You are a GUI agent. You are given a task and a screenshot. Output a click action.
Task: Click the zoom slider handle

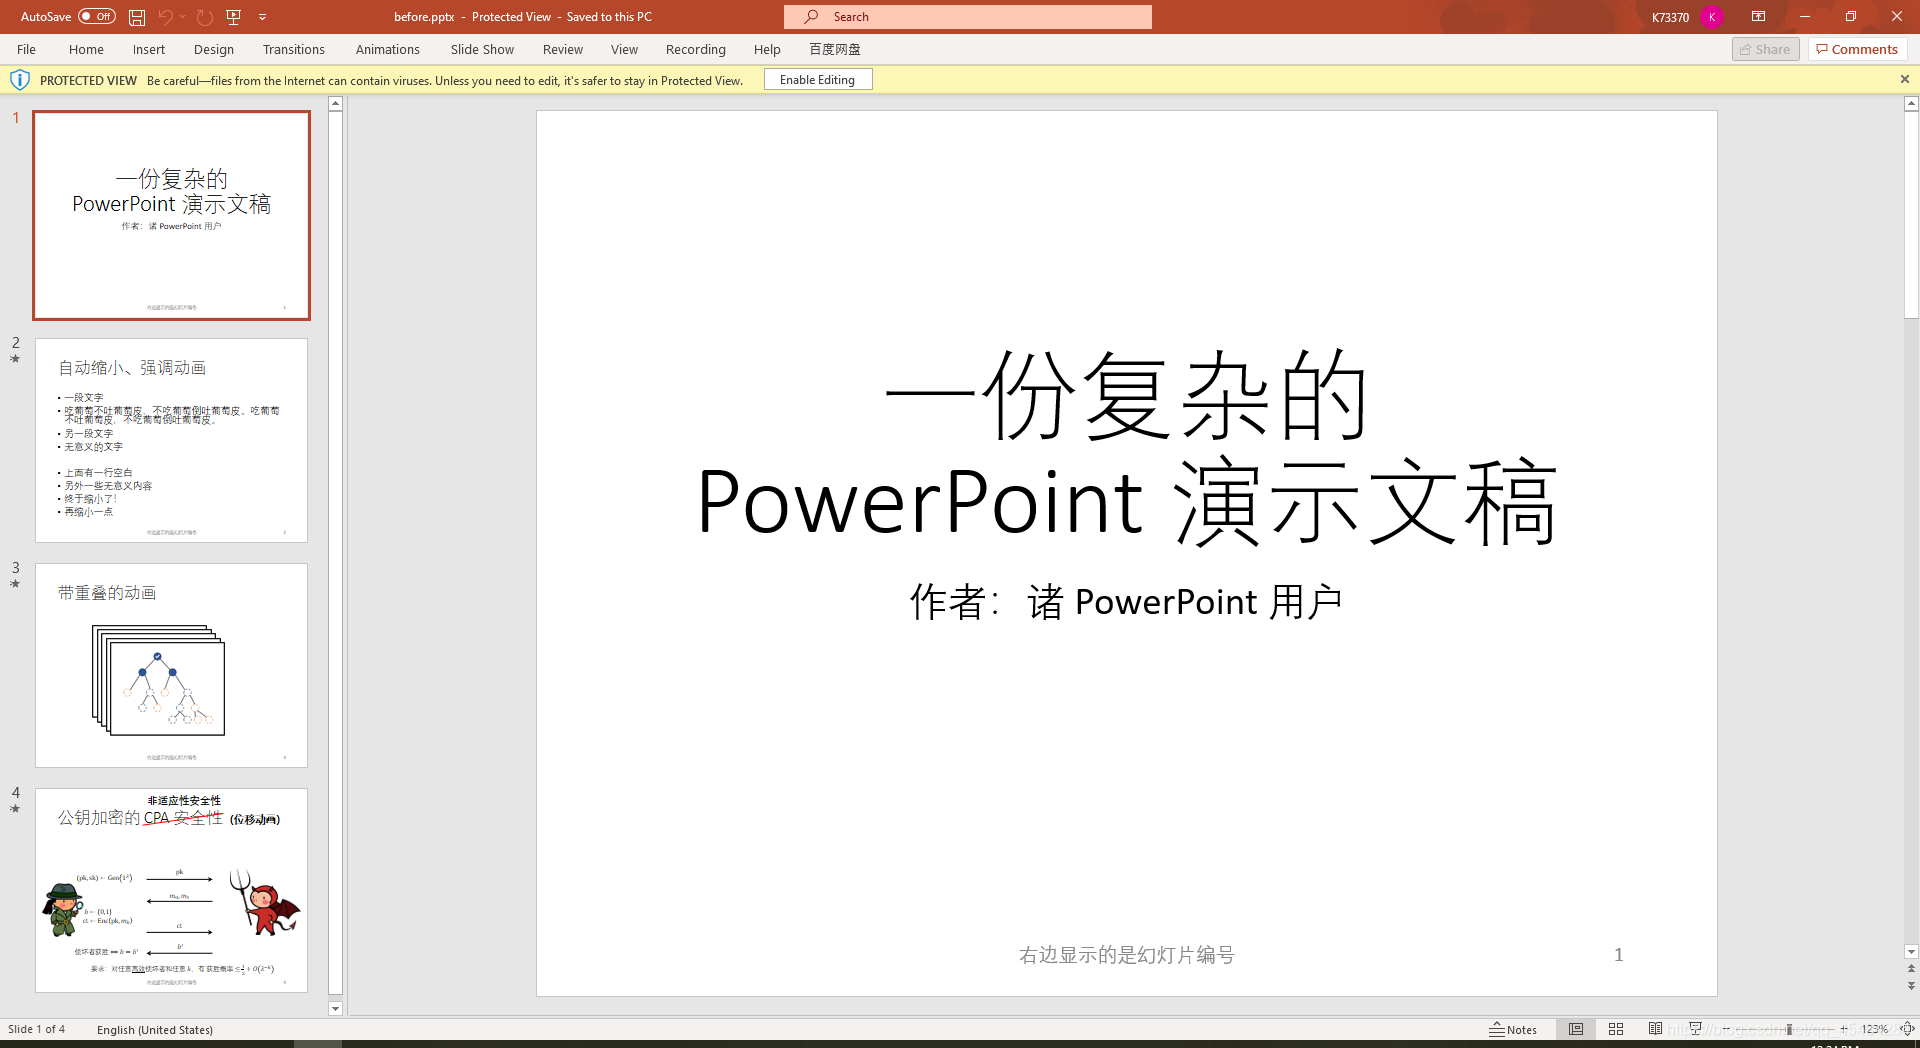click(1790, 1029)
